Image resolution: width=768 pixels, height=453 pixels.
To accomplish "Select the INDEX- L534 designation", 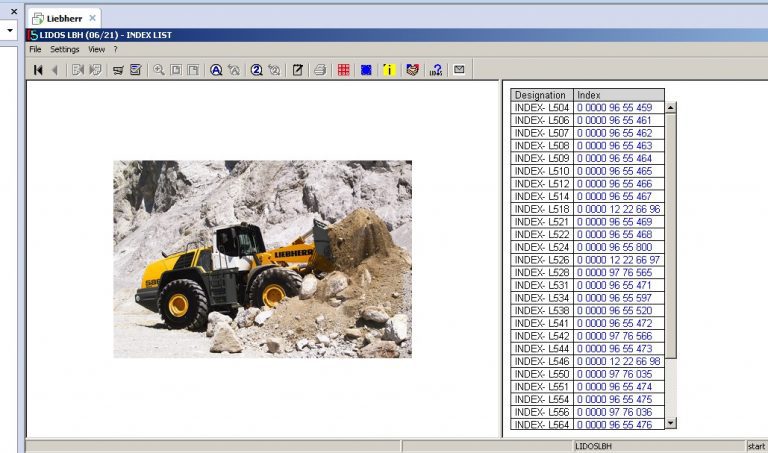I will (x=542, y=298).
